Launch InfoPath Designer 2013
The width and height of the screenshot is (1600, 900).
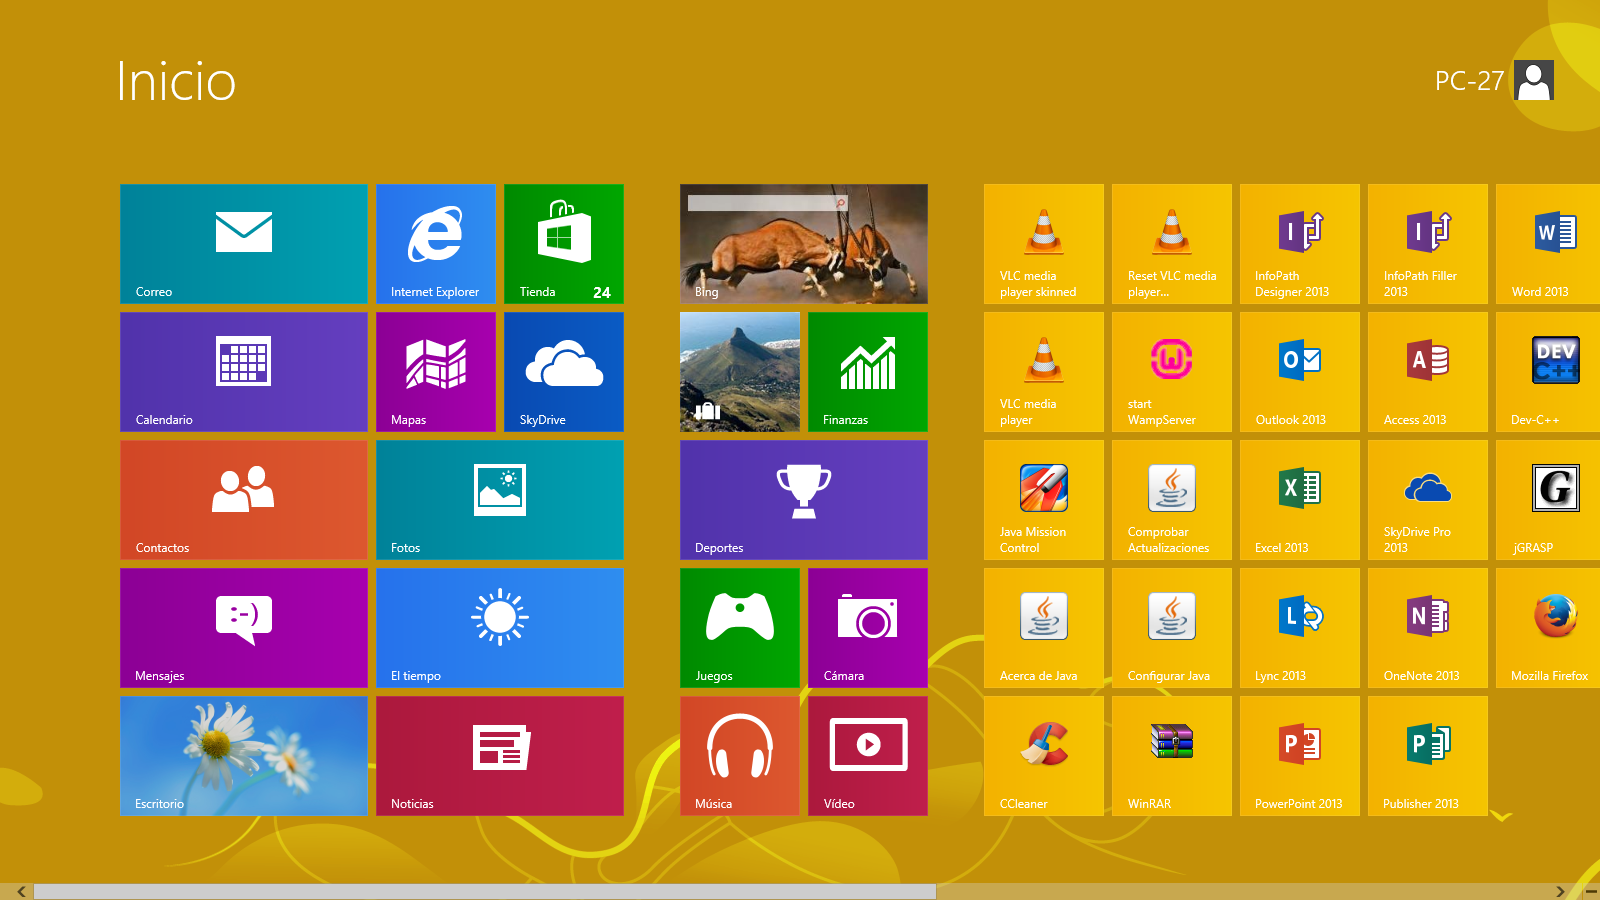1300,244
